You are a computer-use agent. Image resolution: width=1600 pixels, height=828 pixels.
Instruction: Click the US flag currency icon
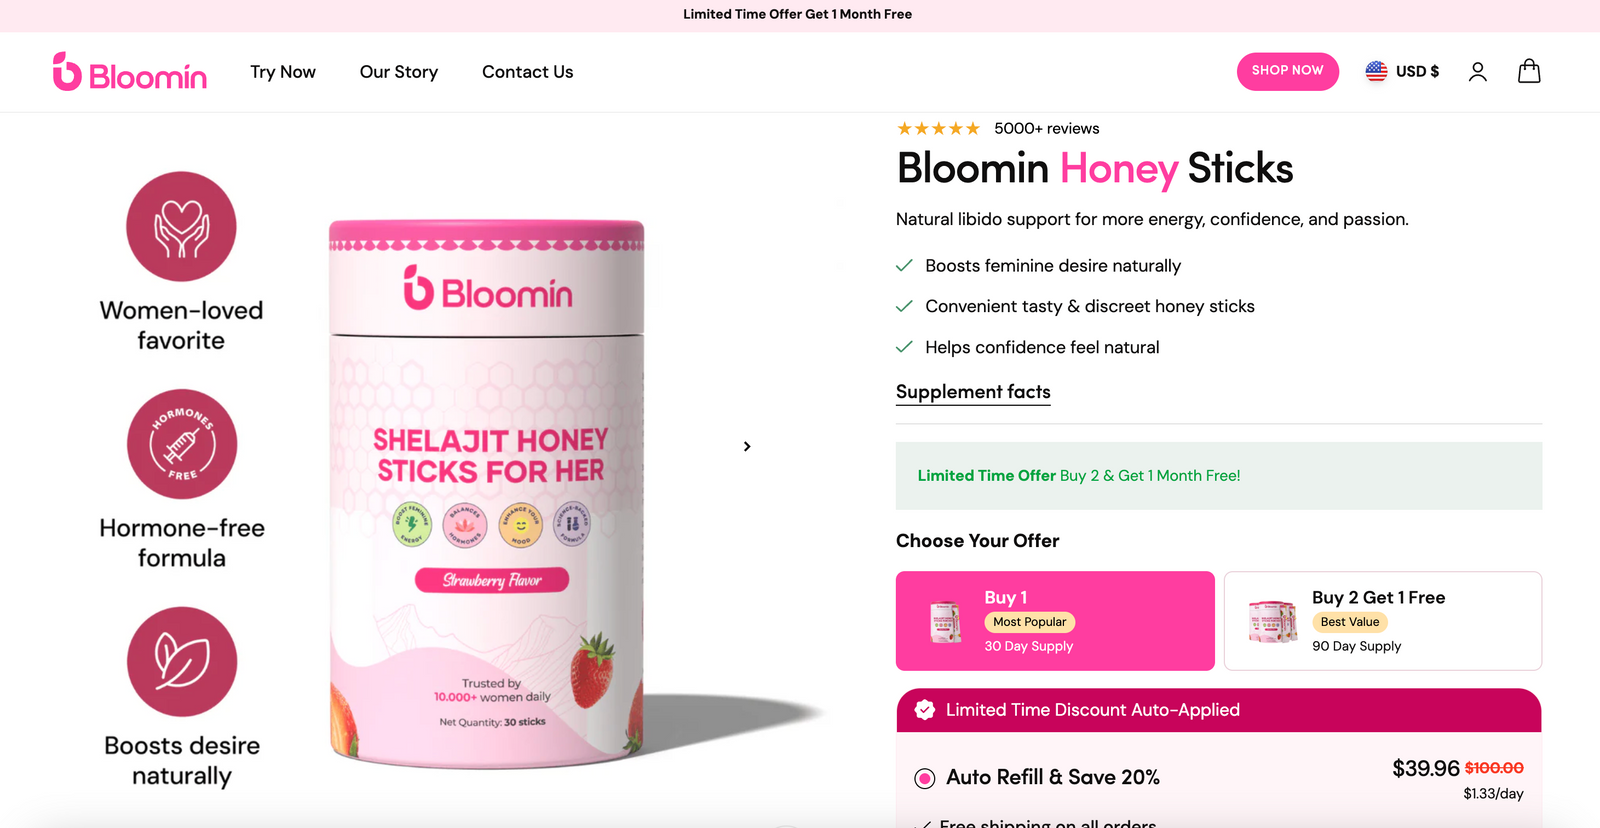point(1377,71)
